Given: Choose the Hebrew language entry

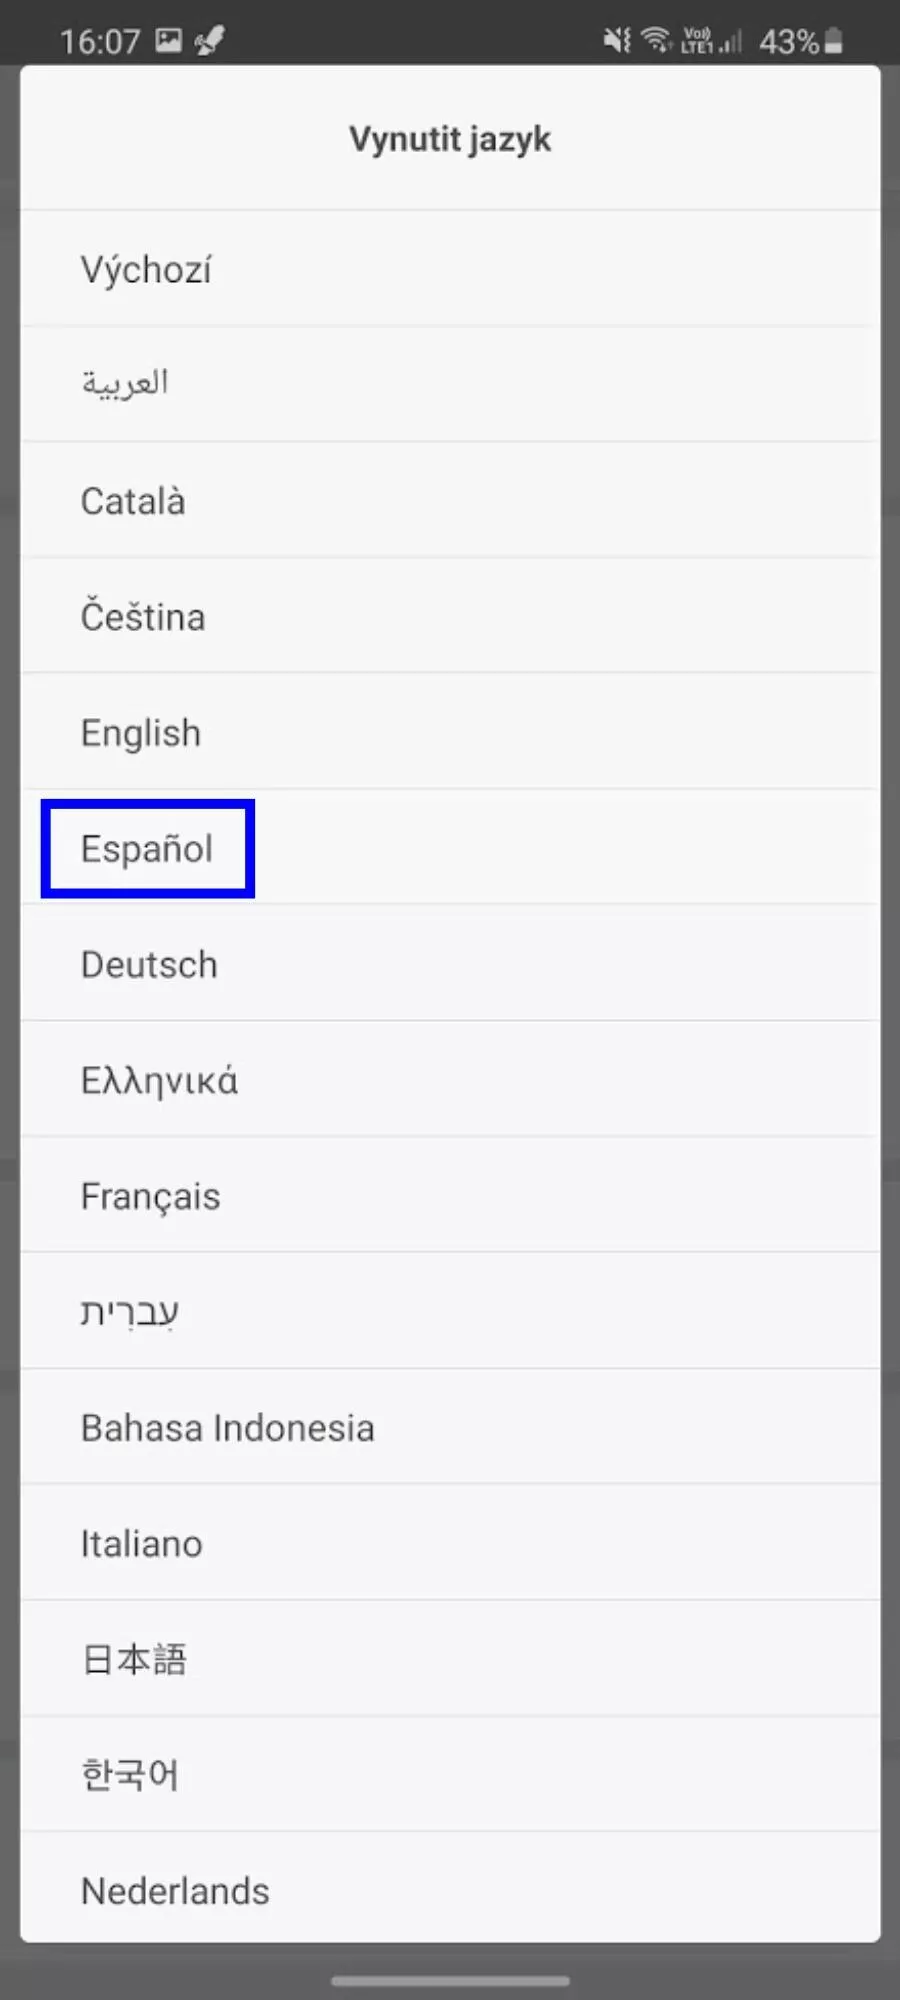Looking at the screenshot, I should tap(450, 1311).
